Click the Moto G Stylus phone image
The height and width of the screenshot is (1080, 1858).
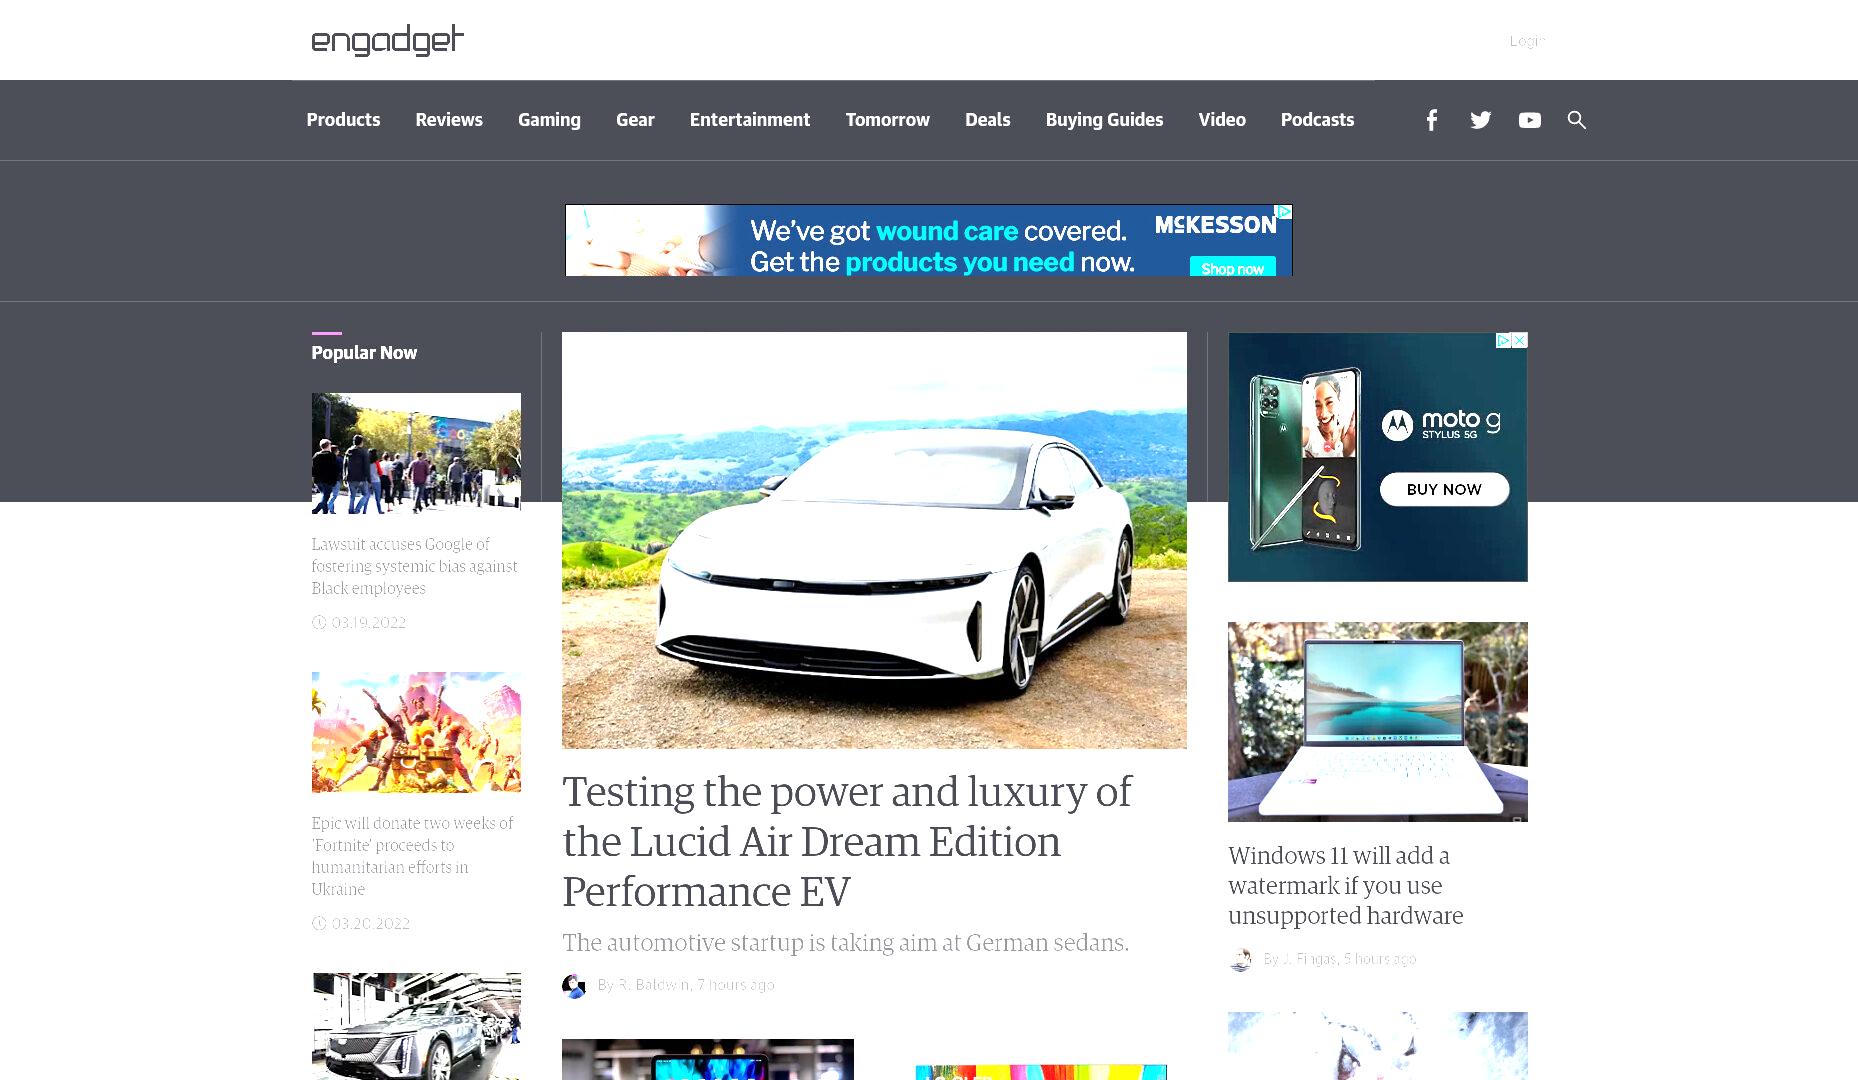point(1306,458)
